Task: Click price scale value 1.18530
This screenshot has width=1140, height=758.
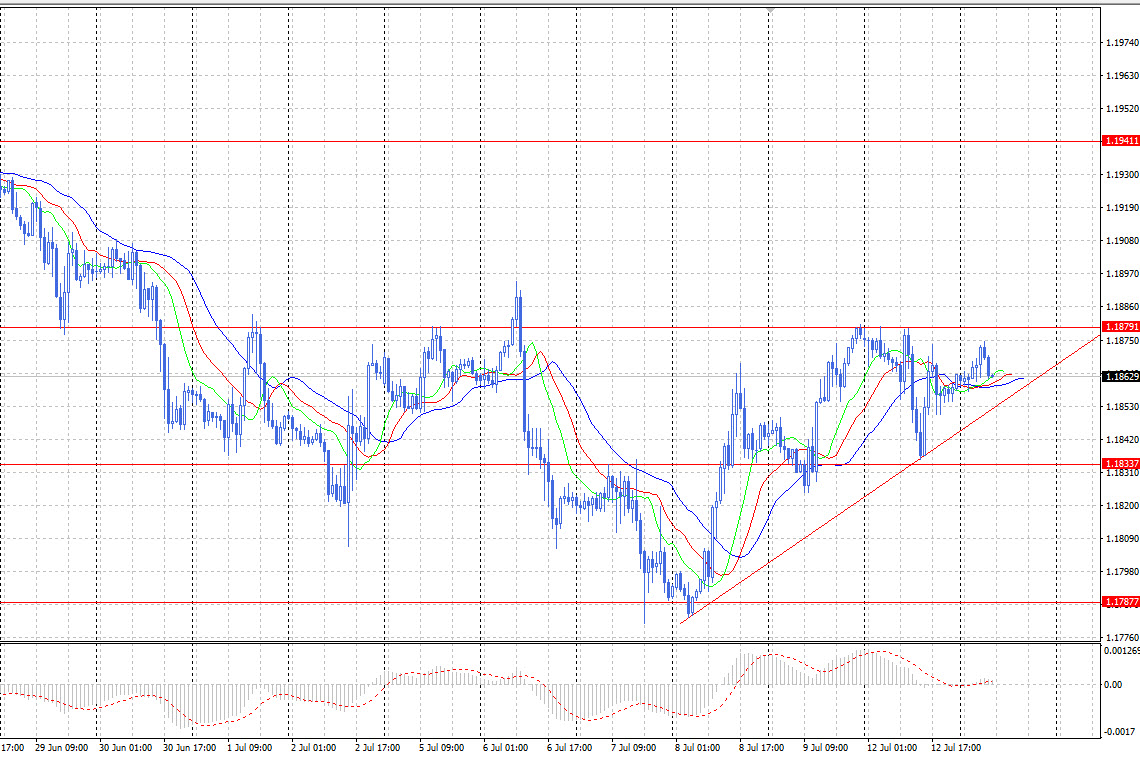Action: pyautogui.click(x=1122, y=406)
